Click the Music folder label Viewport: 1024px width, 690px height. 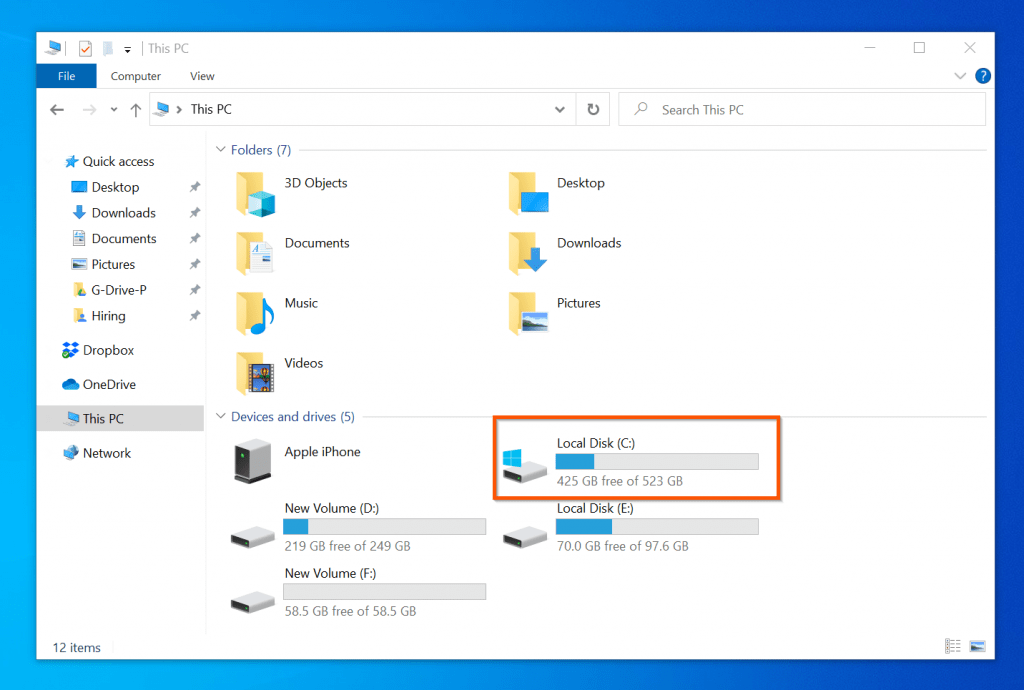coord(301,303)
